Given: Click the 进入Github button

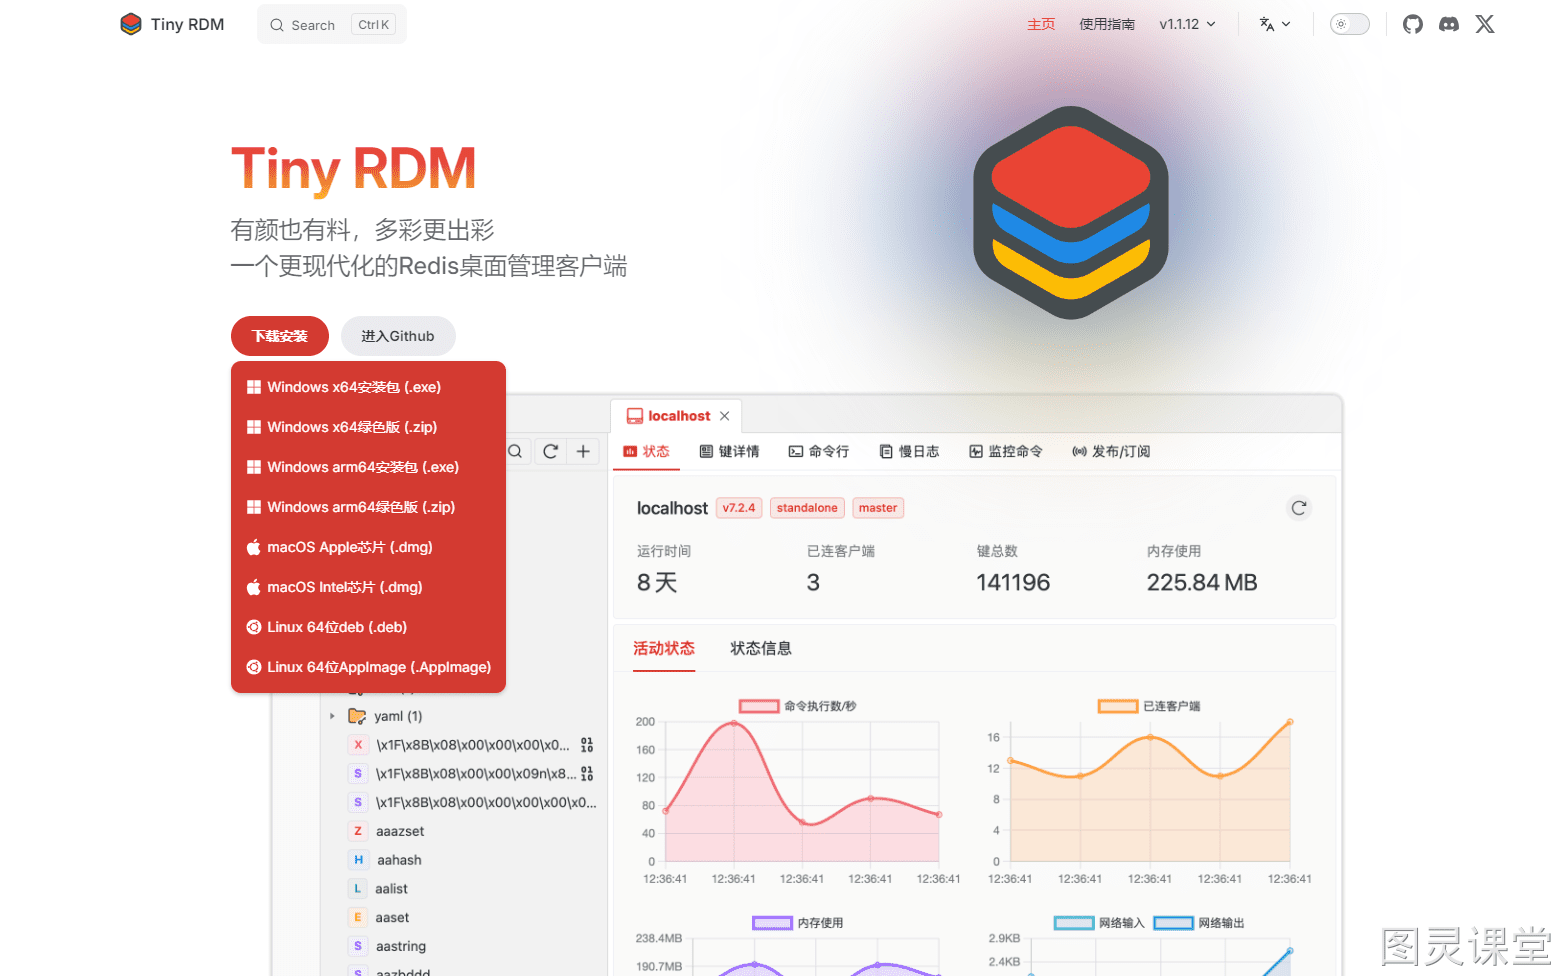Looking at the screenshot, I should point(398,336).
